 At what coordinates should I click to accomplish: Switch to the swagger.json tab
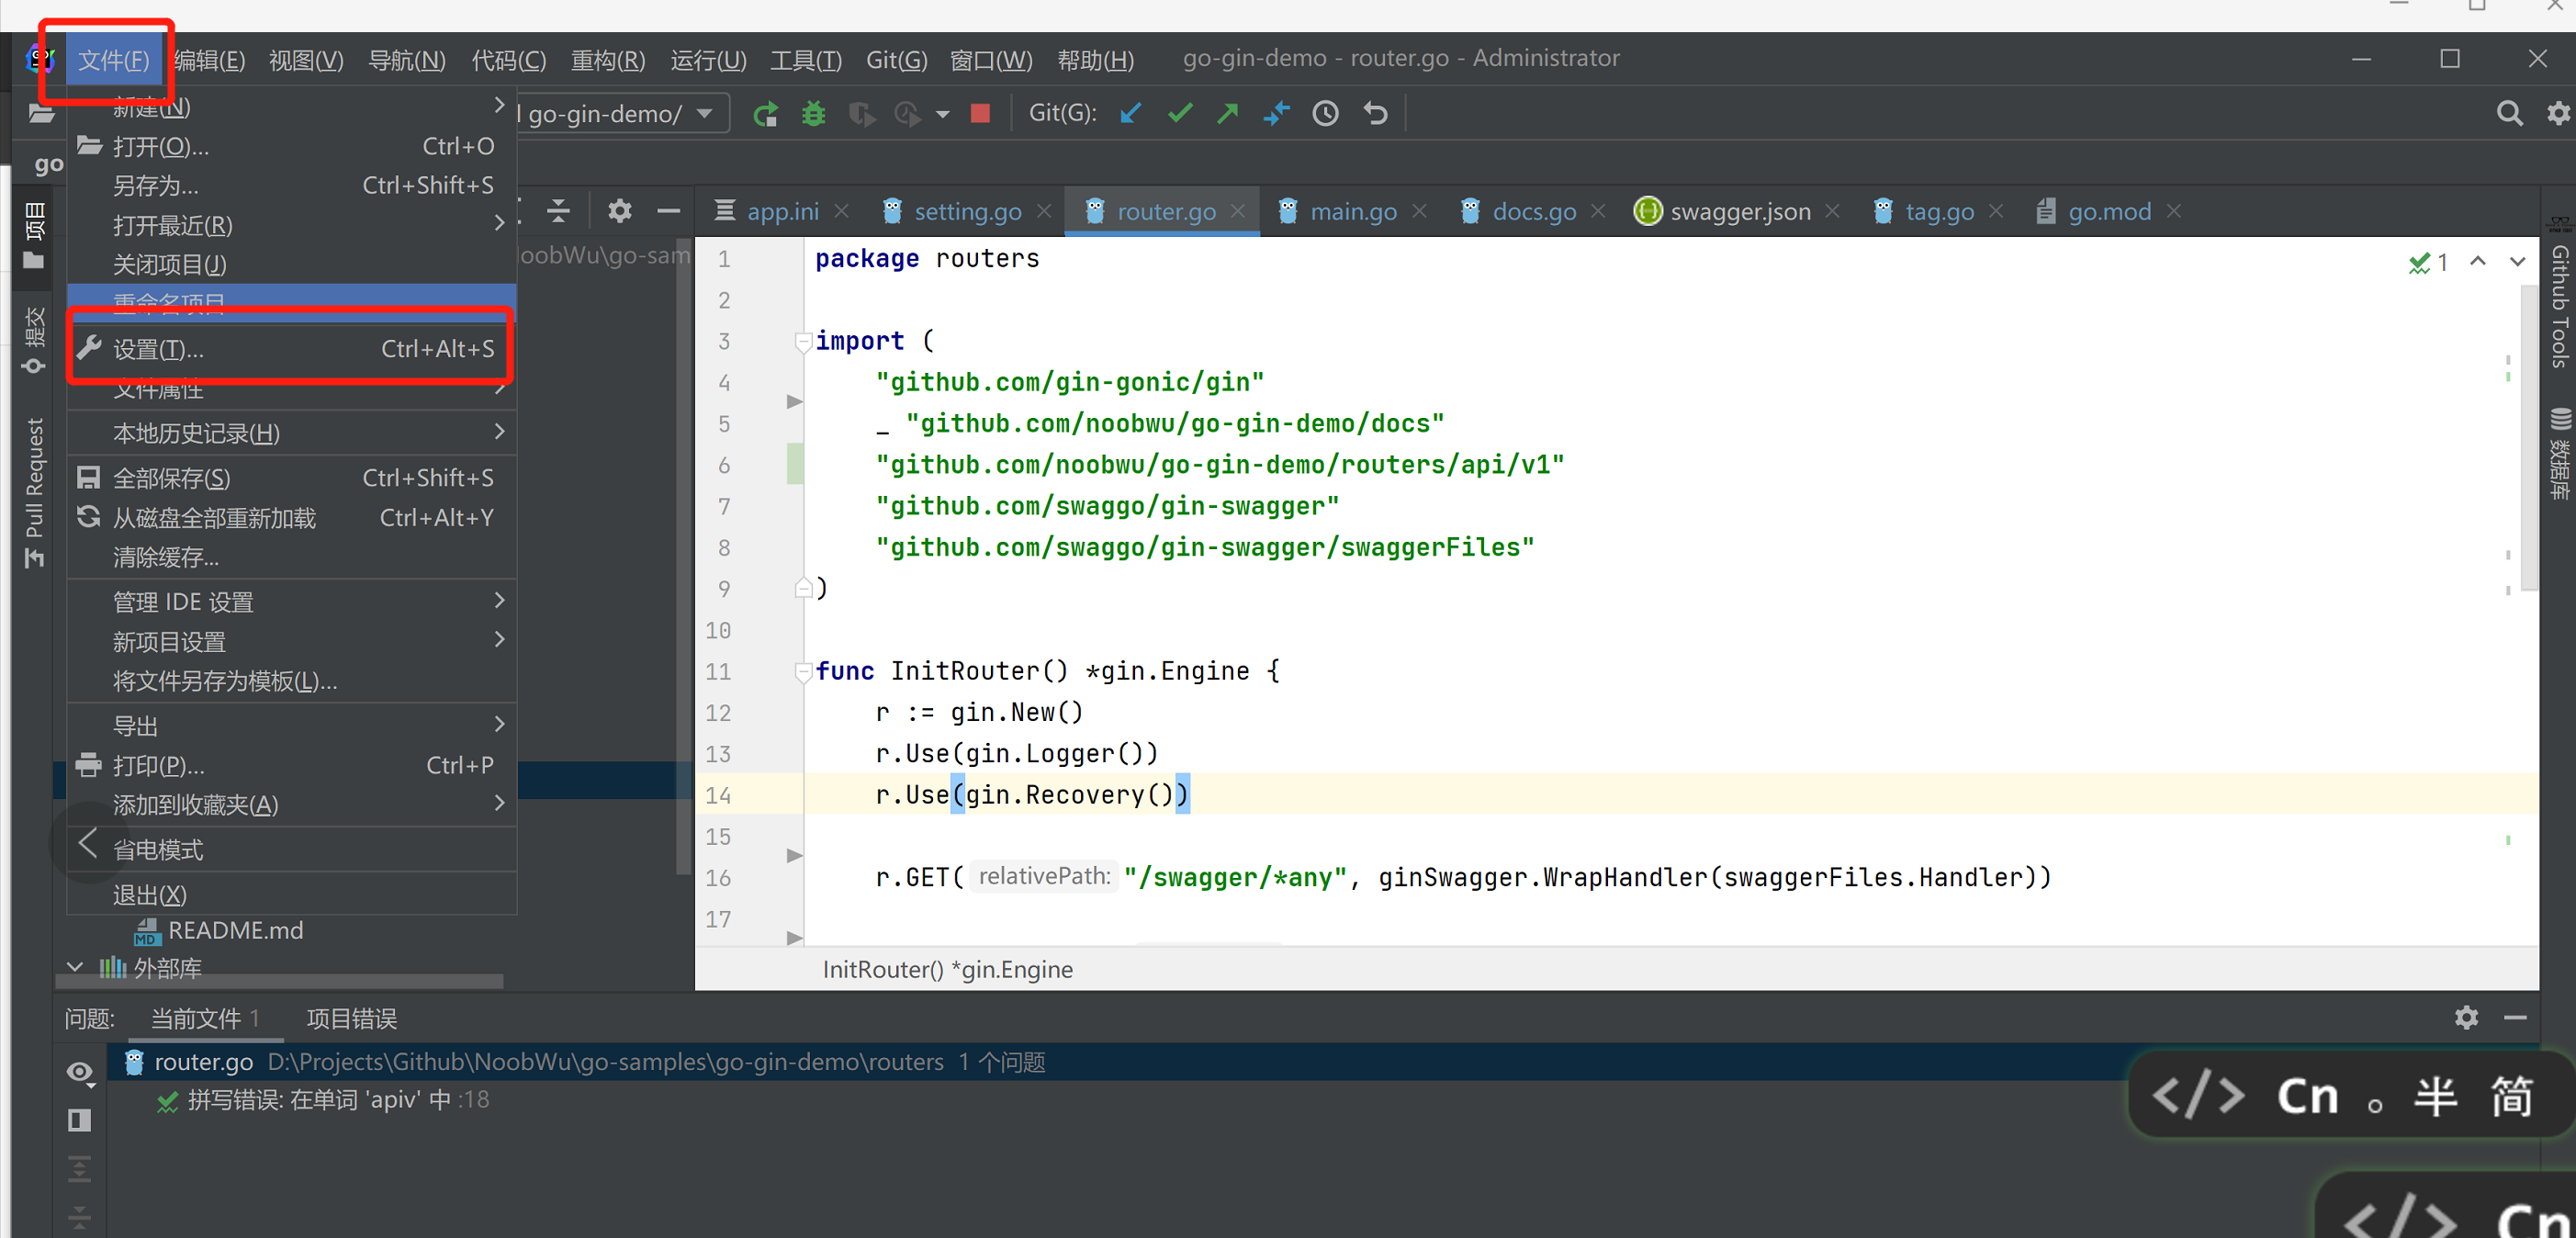1740,212
